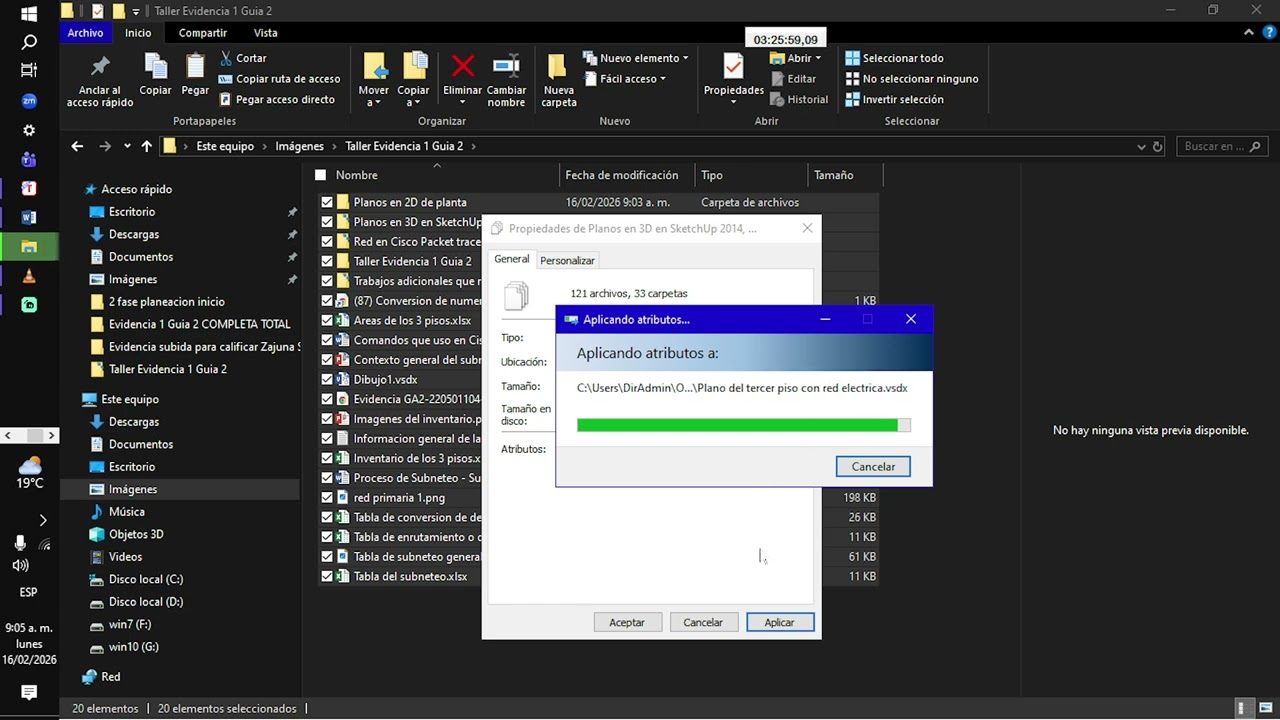Click the Cortar scissors command
Image resolution: width=1280 pixels, height=720 pixels.
242,58
